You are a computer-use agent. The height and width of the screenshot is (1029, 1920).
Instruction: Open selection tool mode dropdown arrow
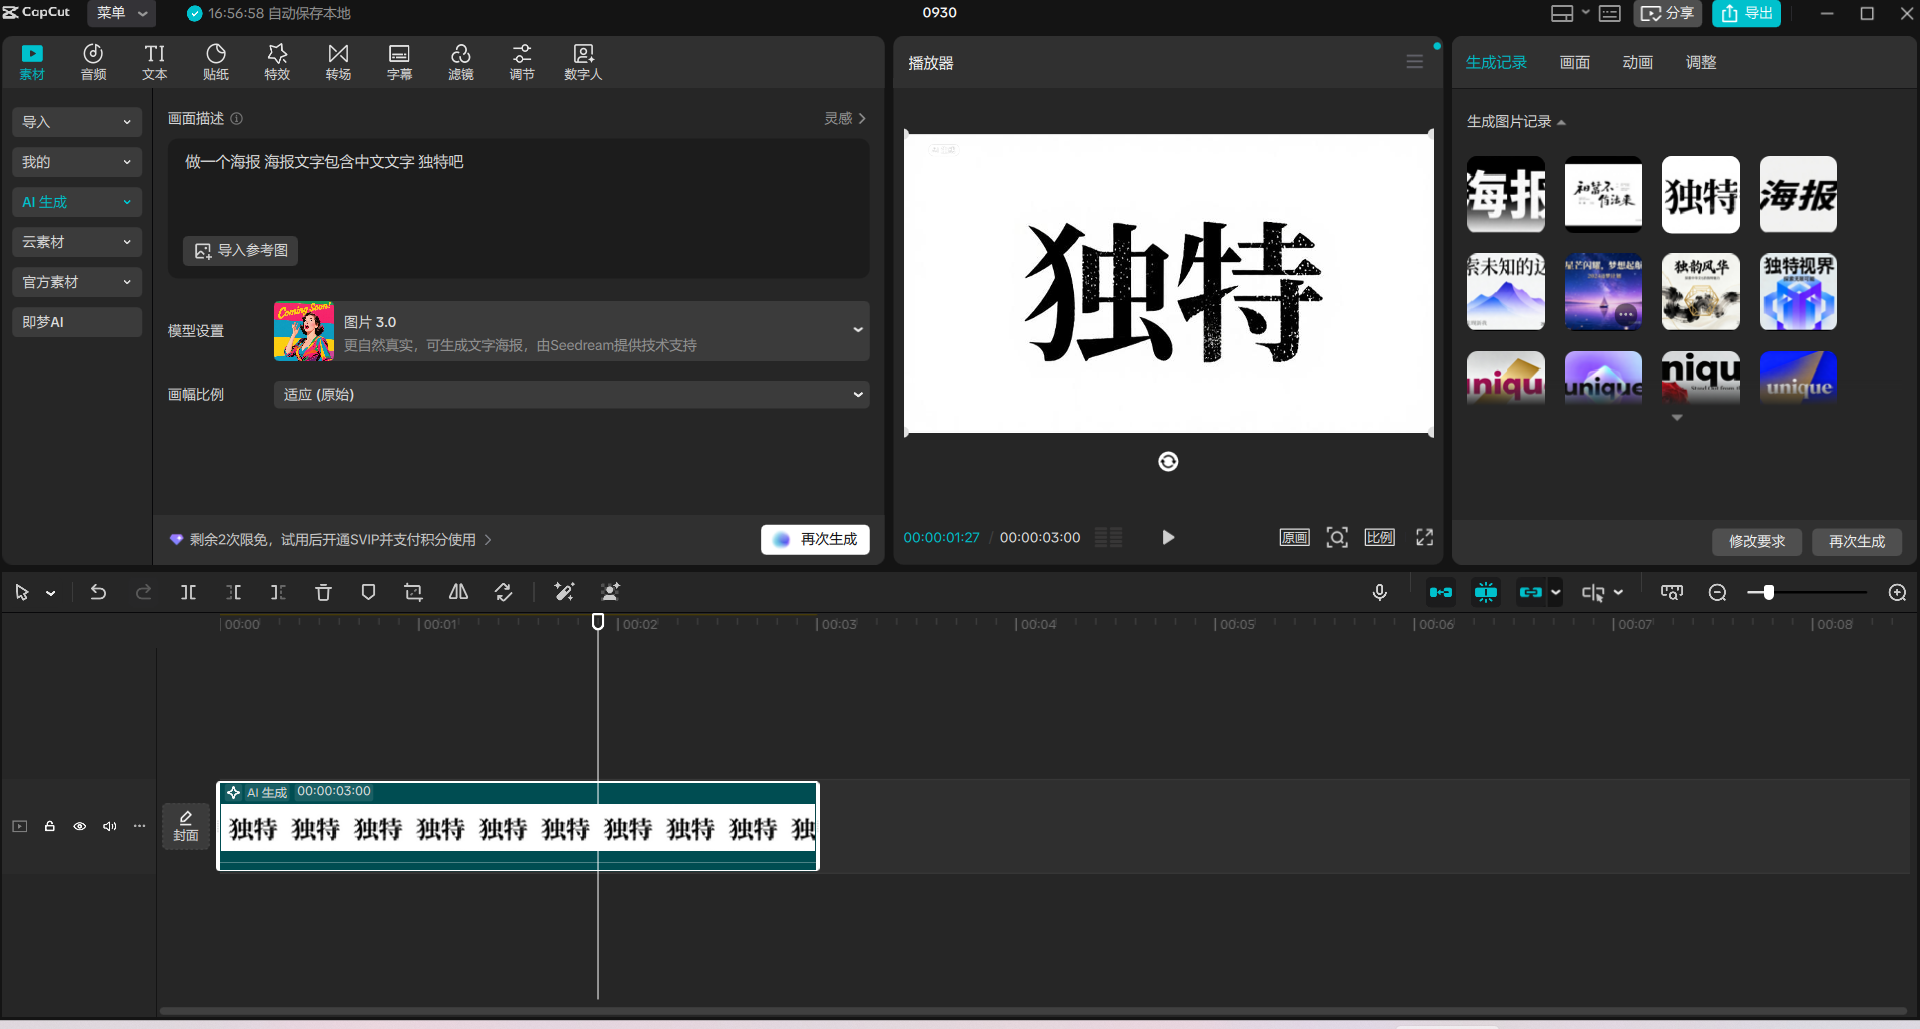coord(51,593)
